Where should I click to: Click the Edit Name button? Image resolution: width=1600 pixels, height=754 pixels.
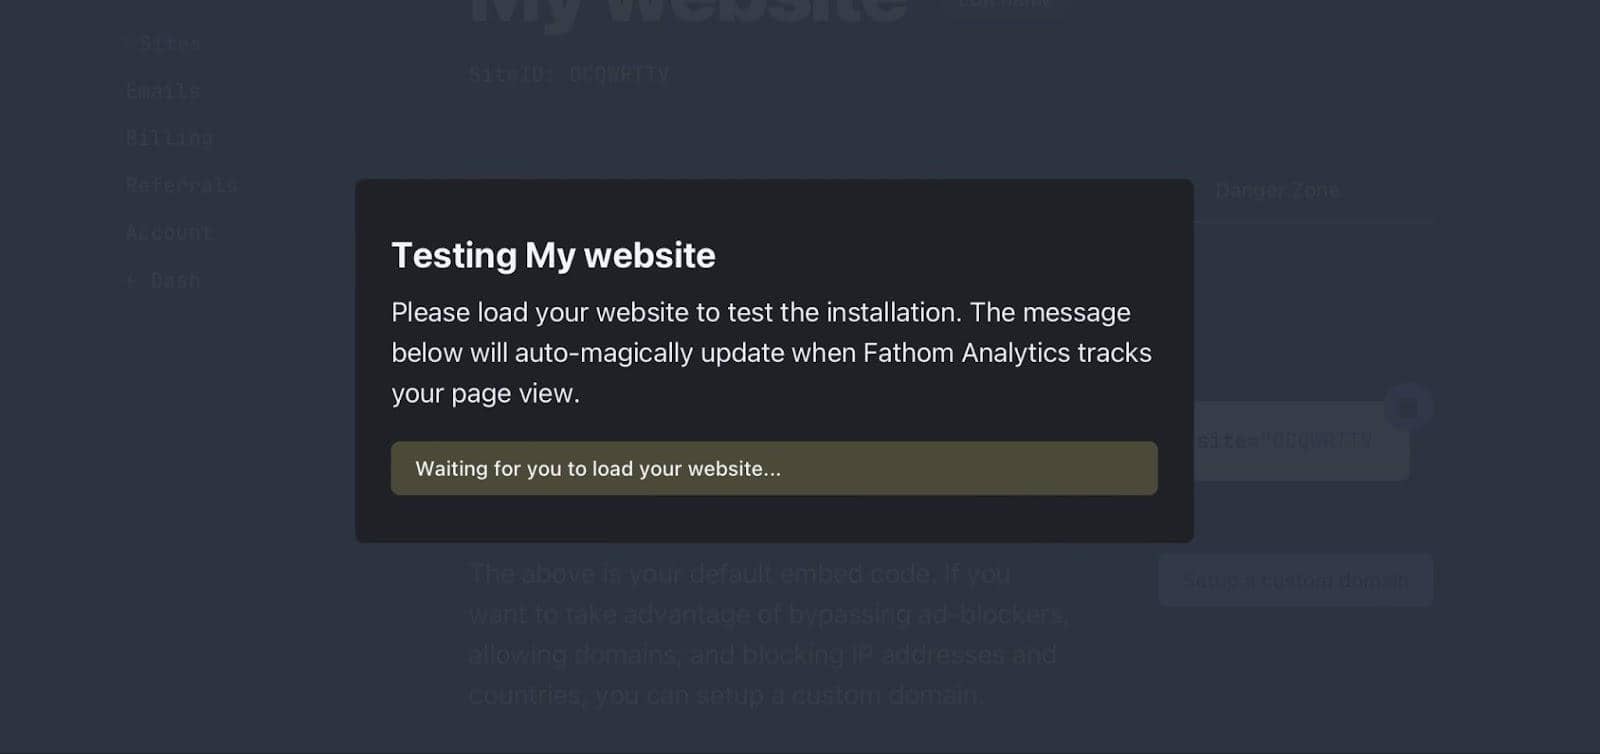point(1003,5)
